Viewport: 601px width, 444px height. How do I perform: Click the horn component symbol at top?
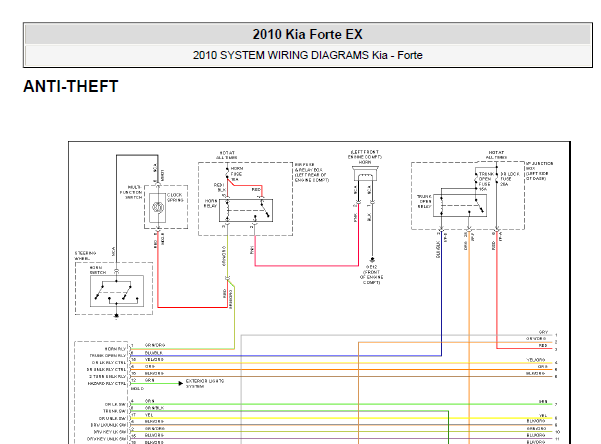point(365,174)
